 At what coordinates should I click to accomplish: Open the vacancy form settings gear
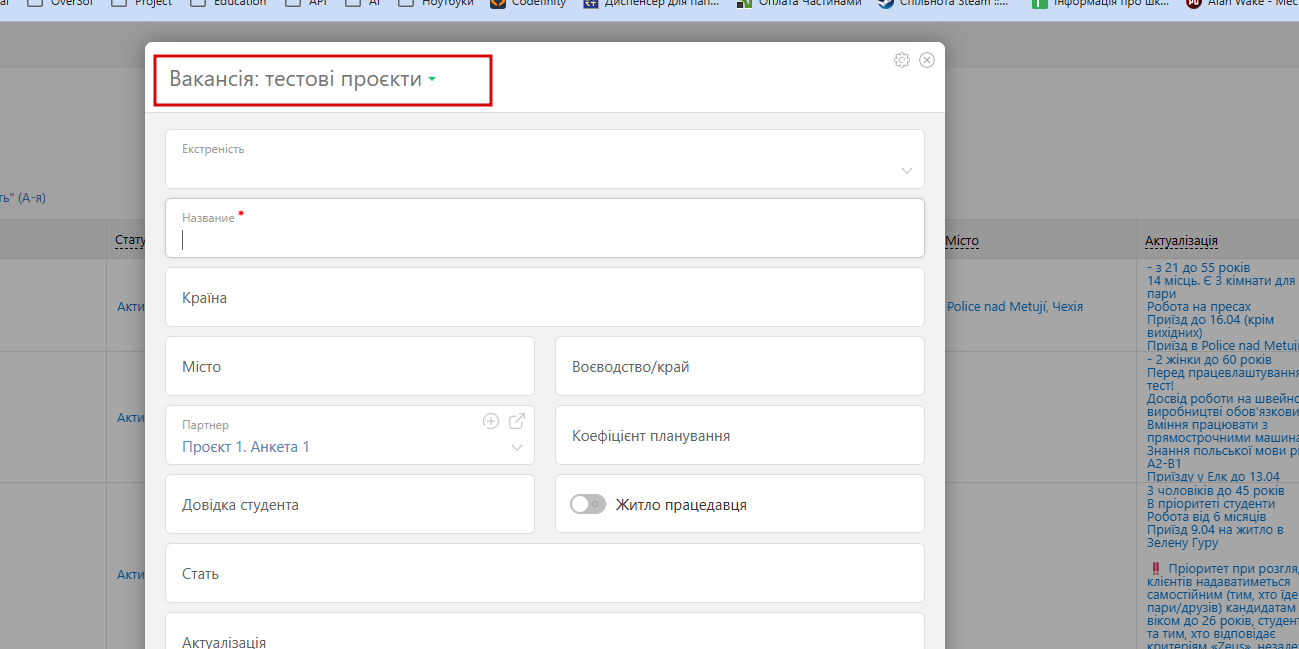coord(902,60)
